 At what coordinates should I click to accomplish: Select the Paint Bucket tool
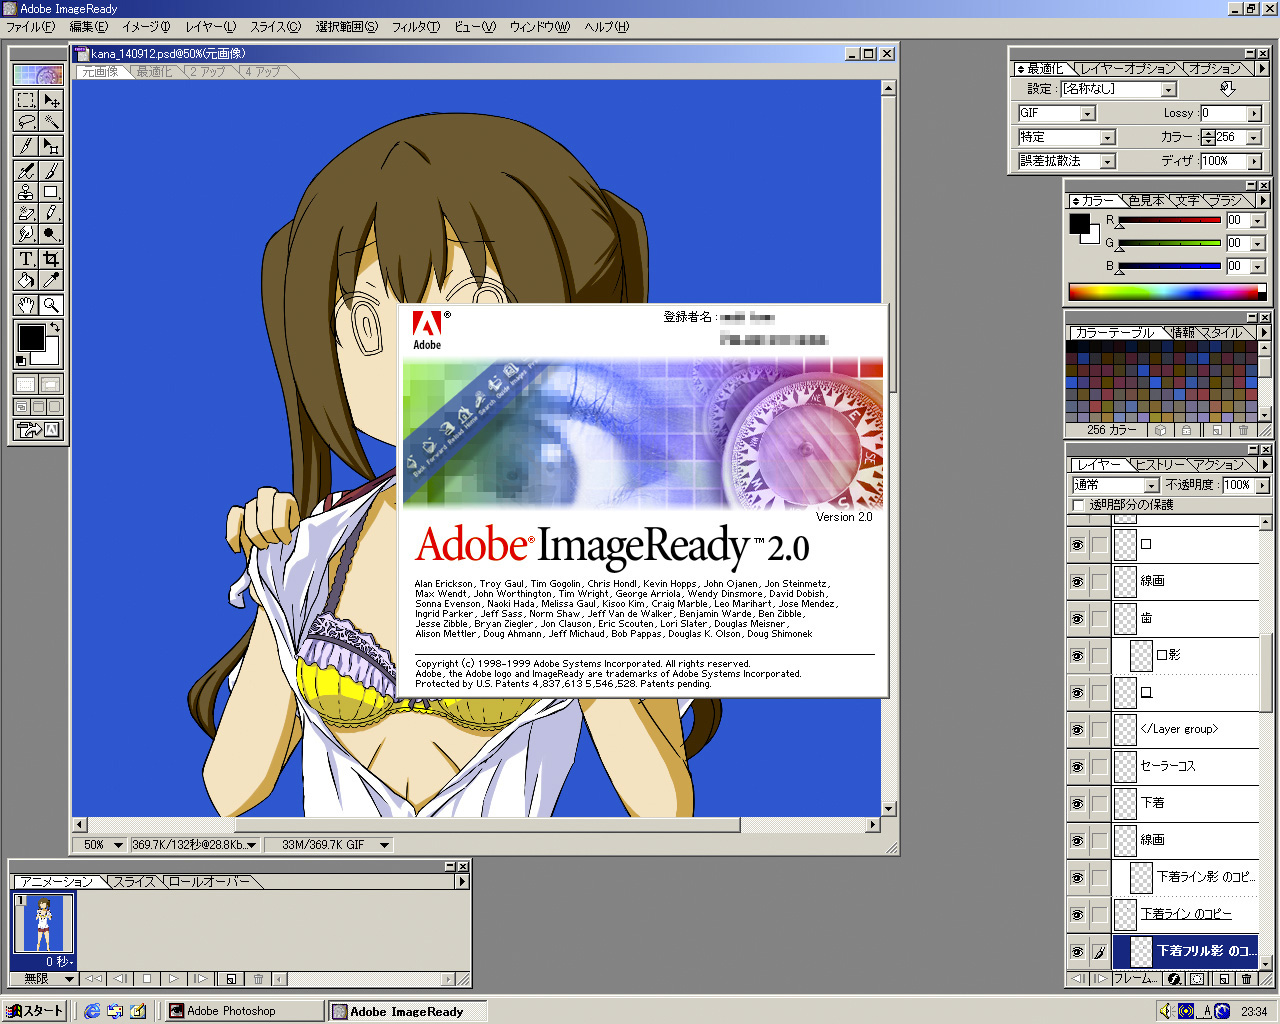26,280
